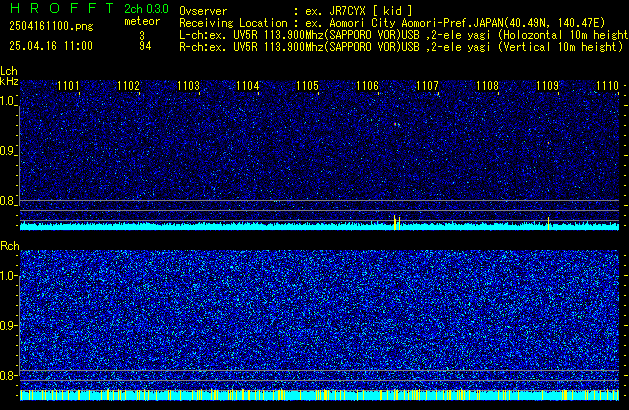Image resolution: width=629 pixels, height=410 pixels.
Task: Select the 1104 time marker
Action: (248, 86)
